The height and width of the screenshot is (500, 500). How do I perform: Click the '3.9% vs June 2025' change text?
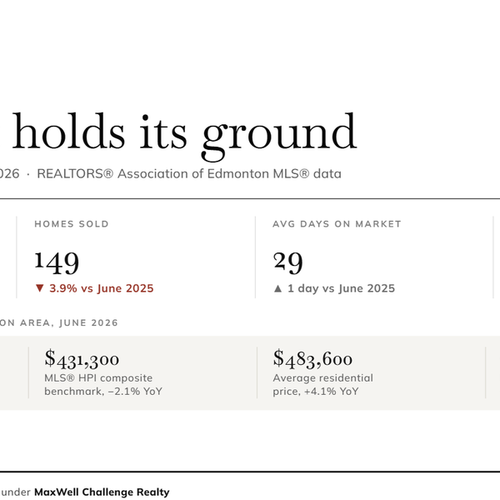pos(101,288)
